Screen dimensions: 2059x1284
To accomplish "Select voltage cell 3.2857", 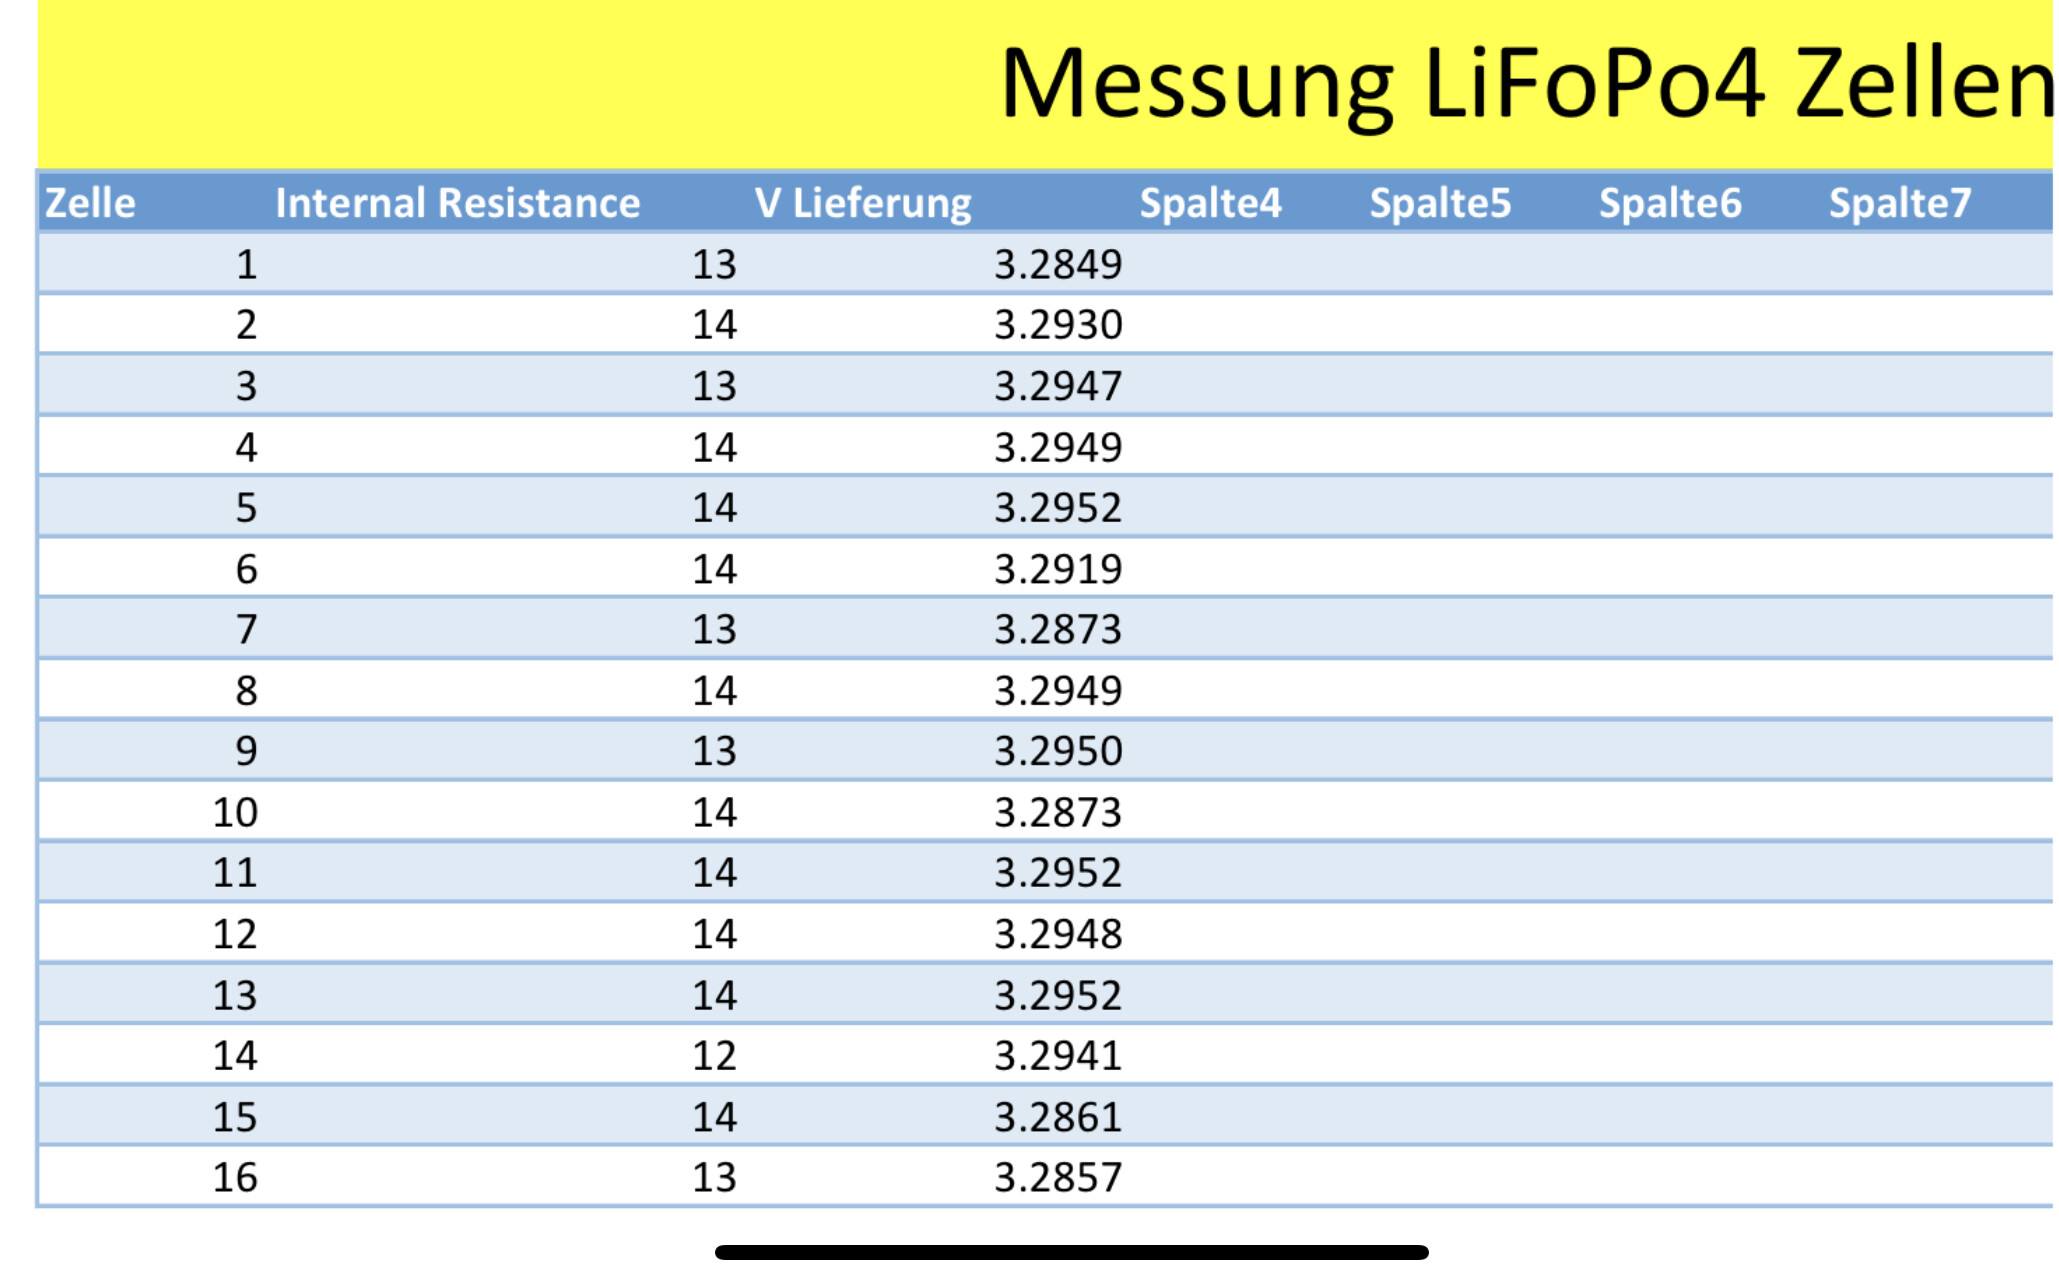I will coord(1058,1177).
